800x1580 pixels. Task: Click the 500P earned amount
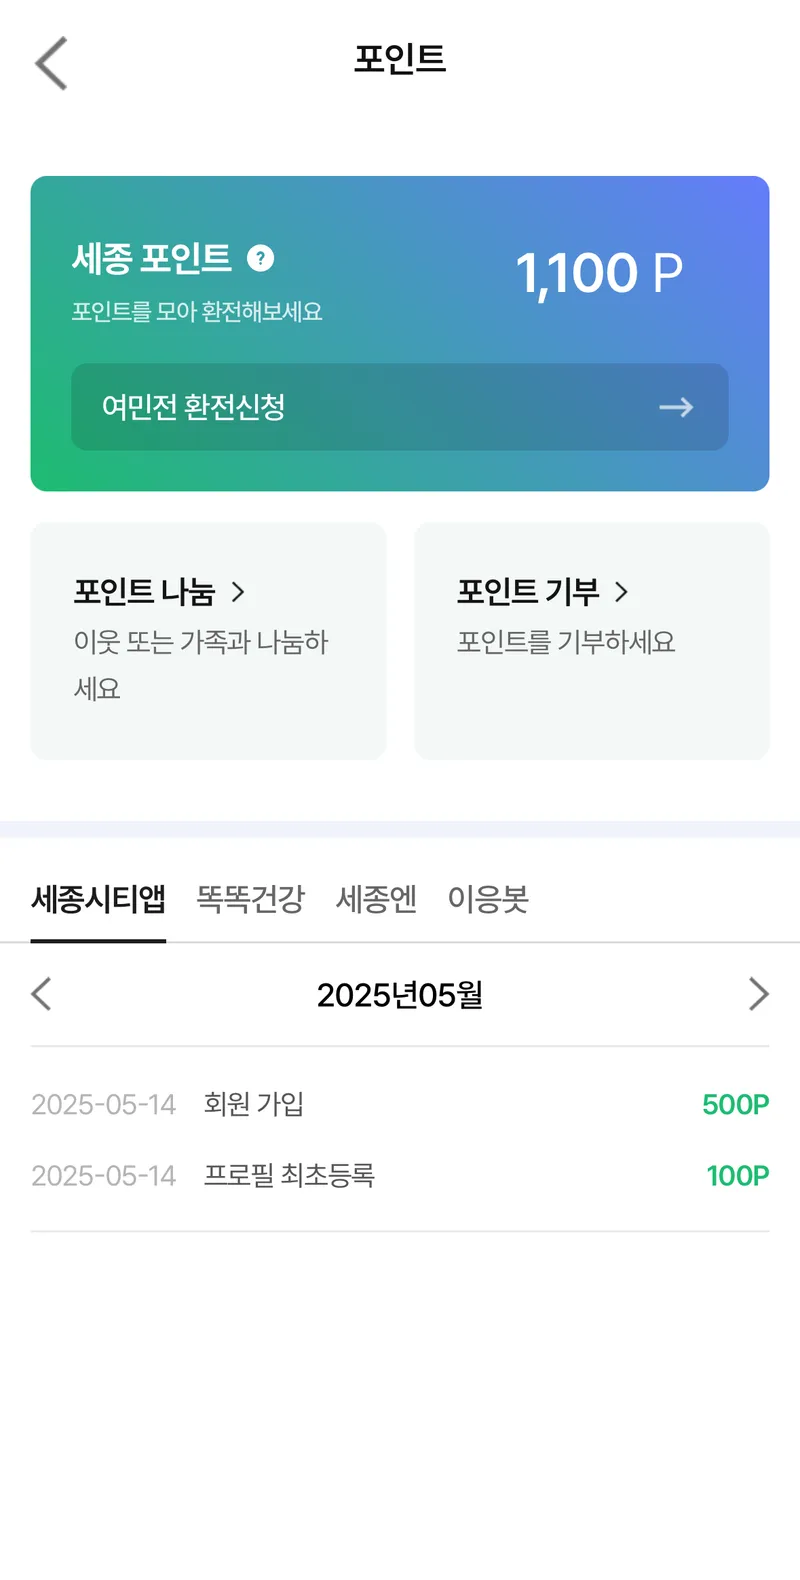coord(735,1104)
